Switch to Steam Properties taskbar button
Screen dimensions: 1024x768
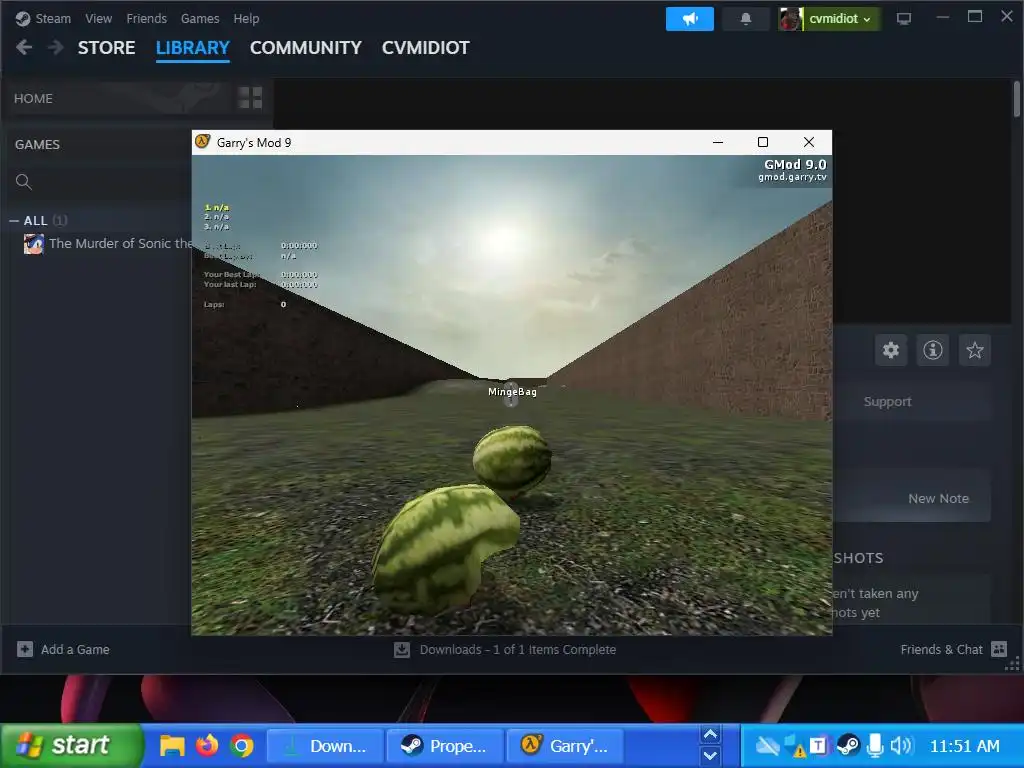point(444,746)
